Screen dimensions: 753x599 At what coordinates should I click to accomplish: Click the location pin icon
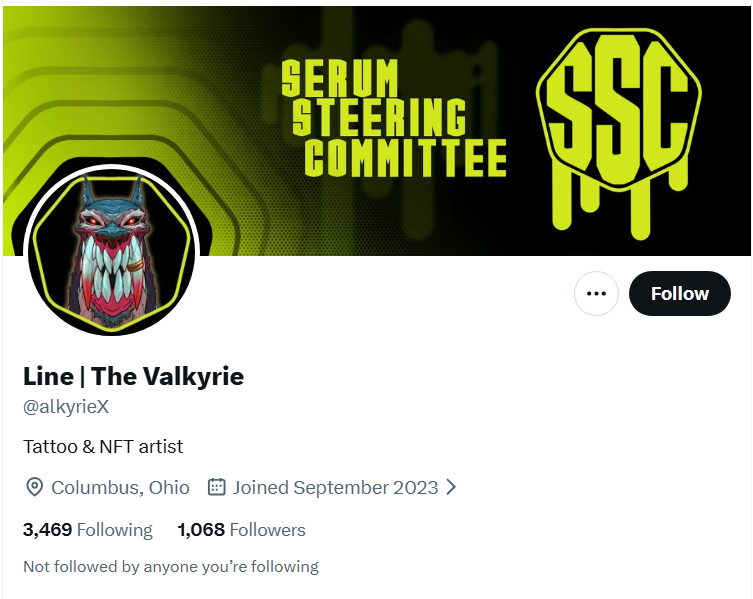[34, 488]
